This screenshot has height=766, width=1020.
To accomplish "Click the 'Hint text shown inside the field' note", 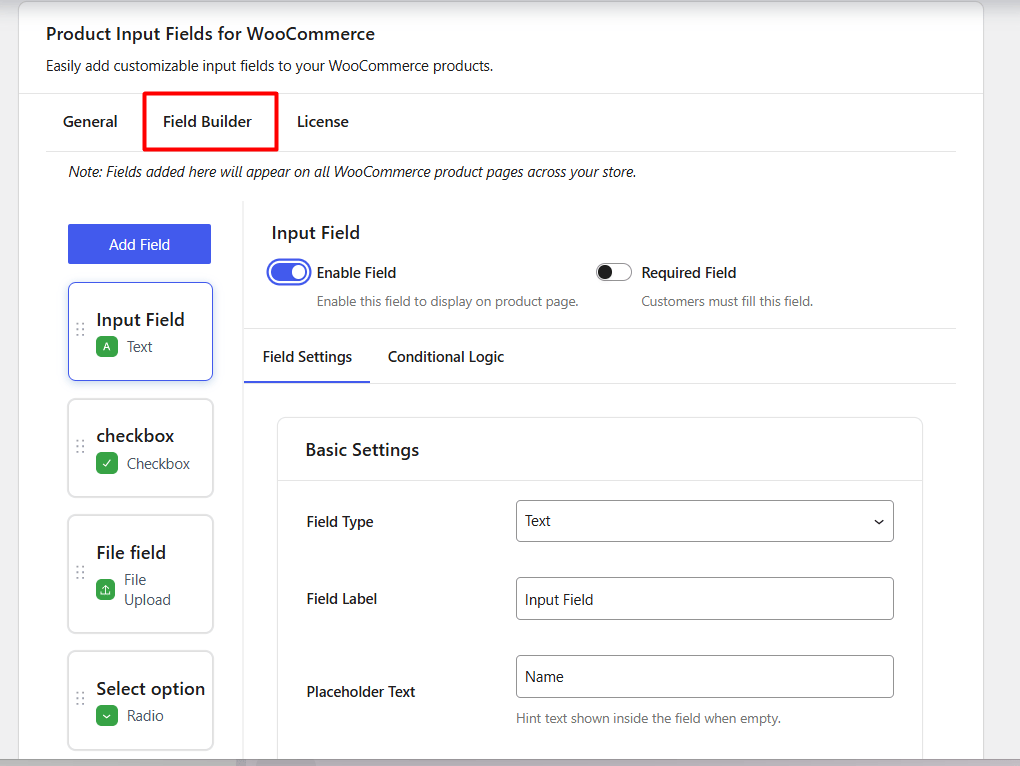I will point(648,719).
